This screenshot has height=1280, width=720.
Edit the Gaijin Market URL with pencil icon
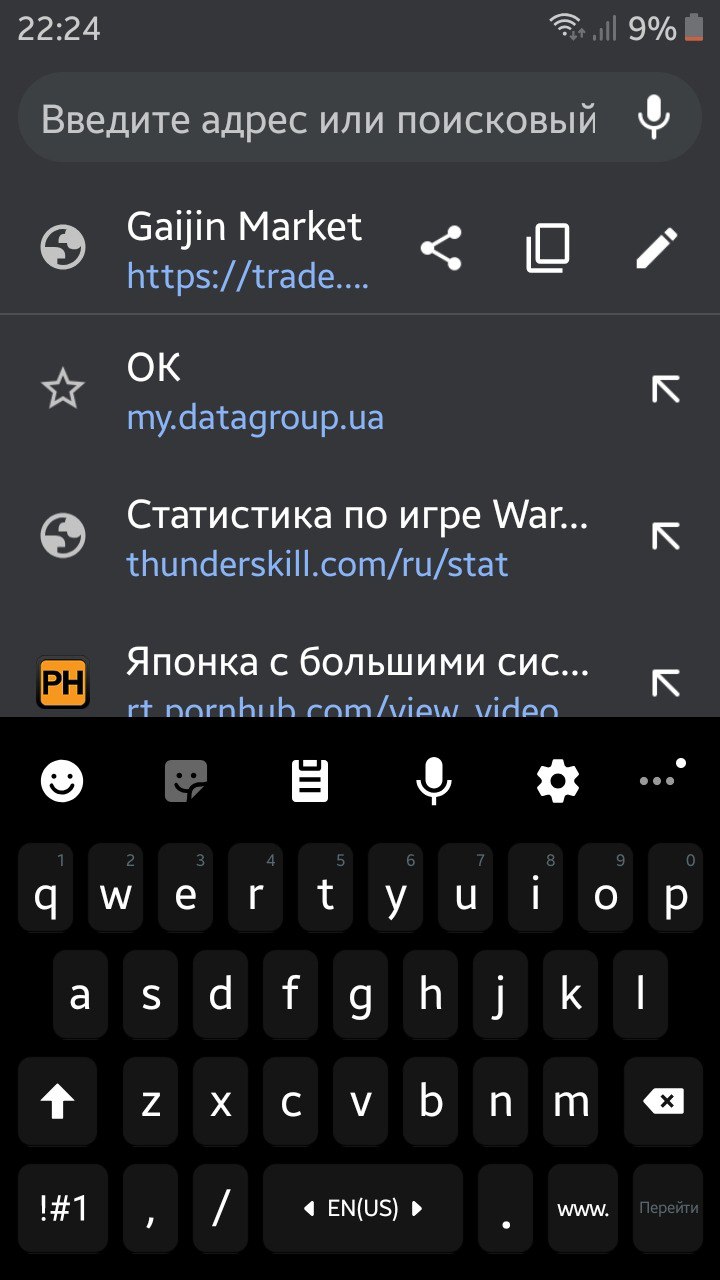click(x=657, y=248)
